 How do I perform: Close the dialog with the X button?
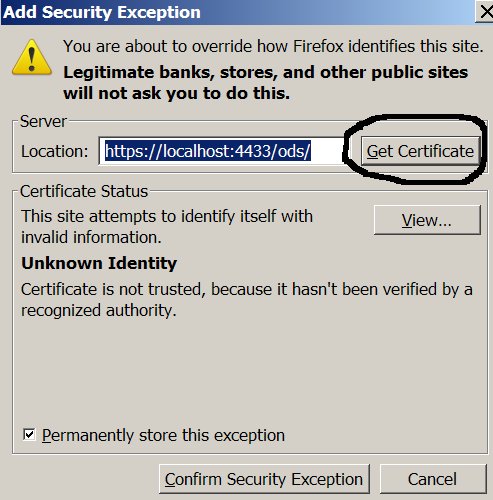coord(485,12)
